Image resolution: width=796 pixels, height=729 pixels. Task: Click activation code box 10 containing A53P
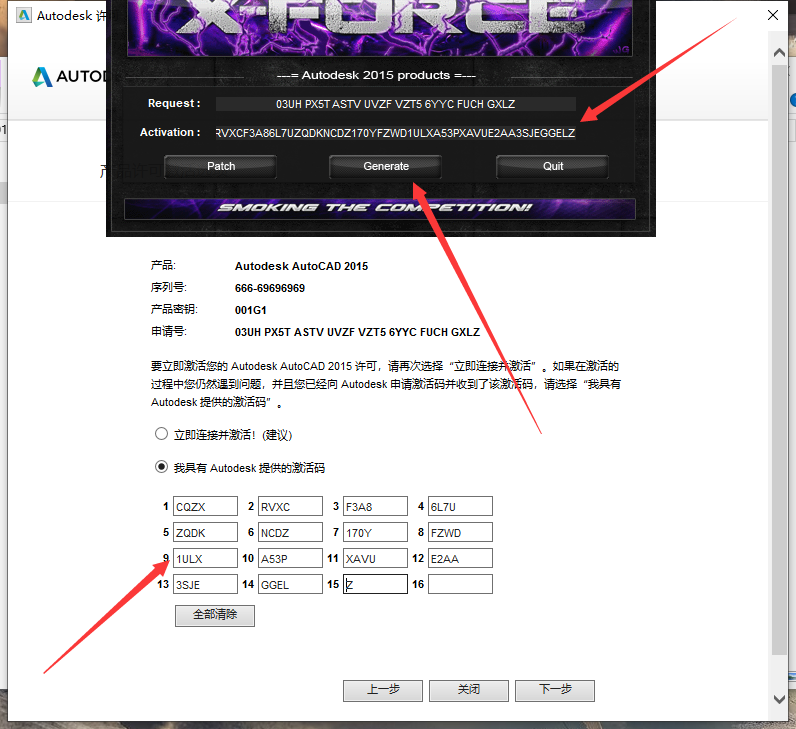(x=290, y=558)
